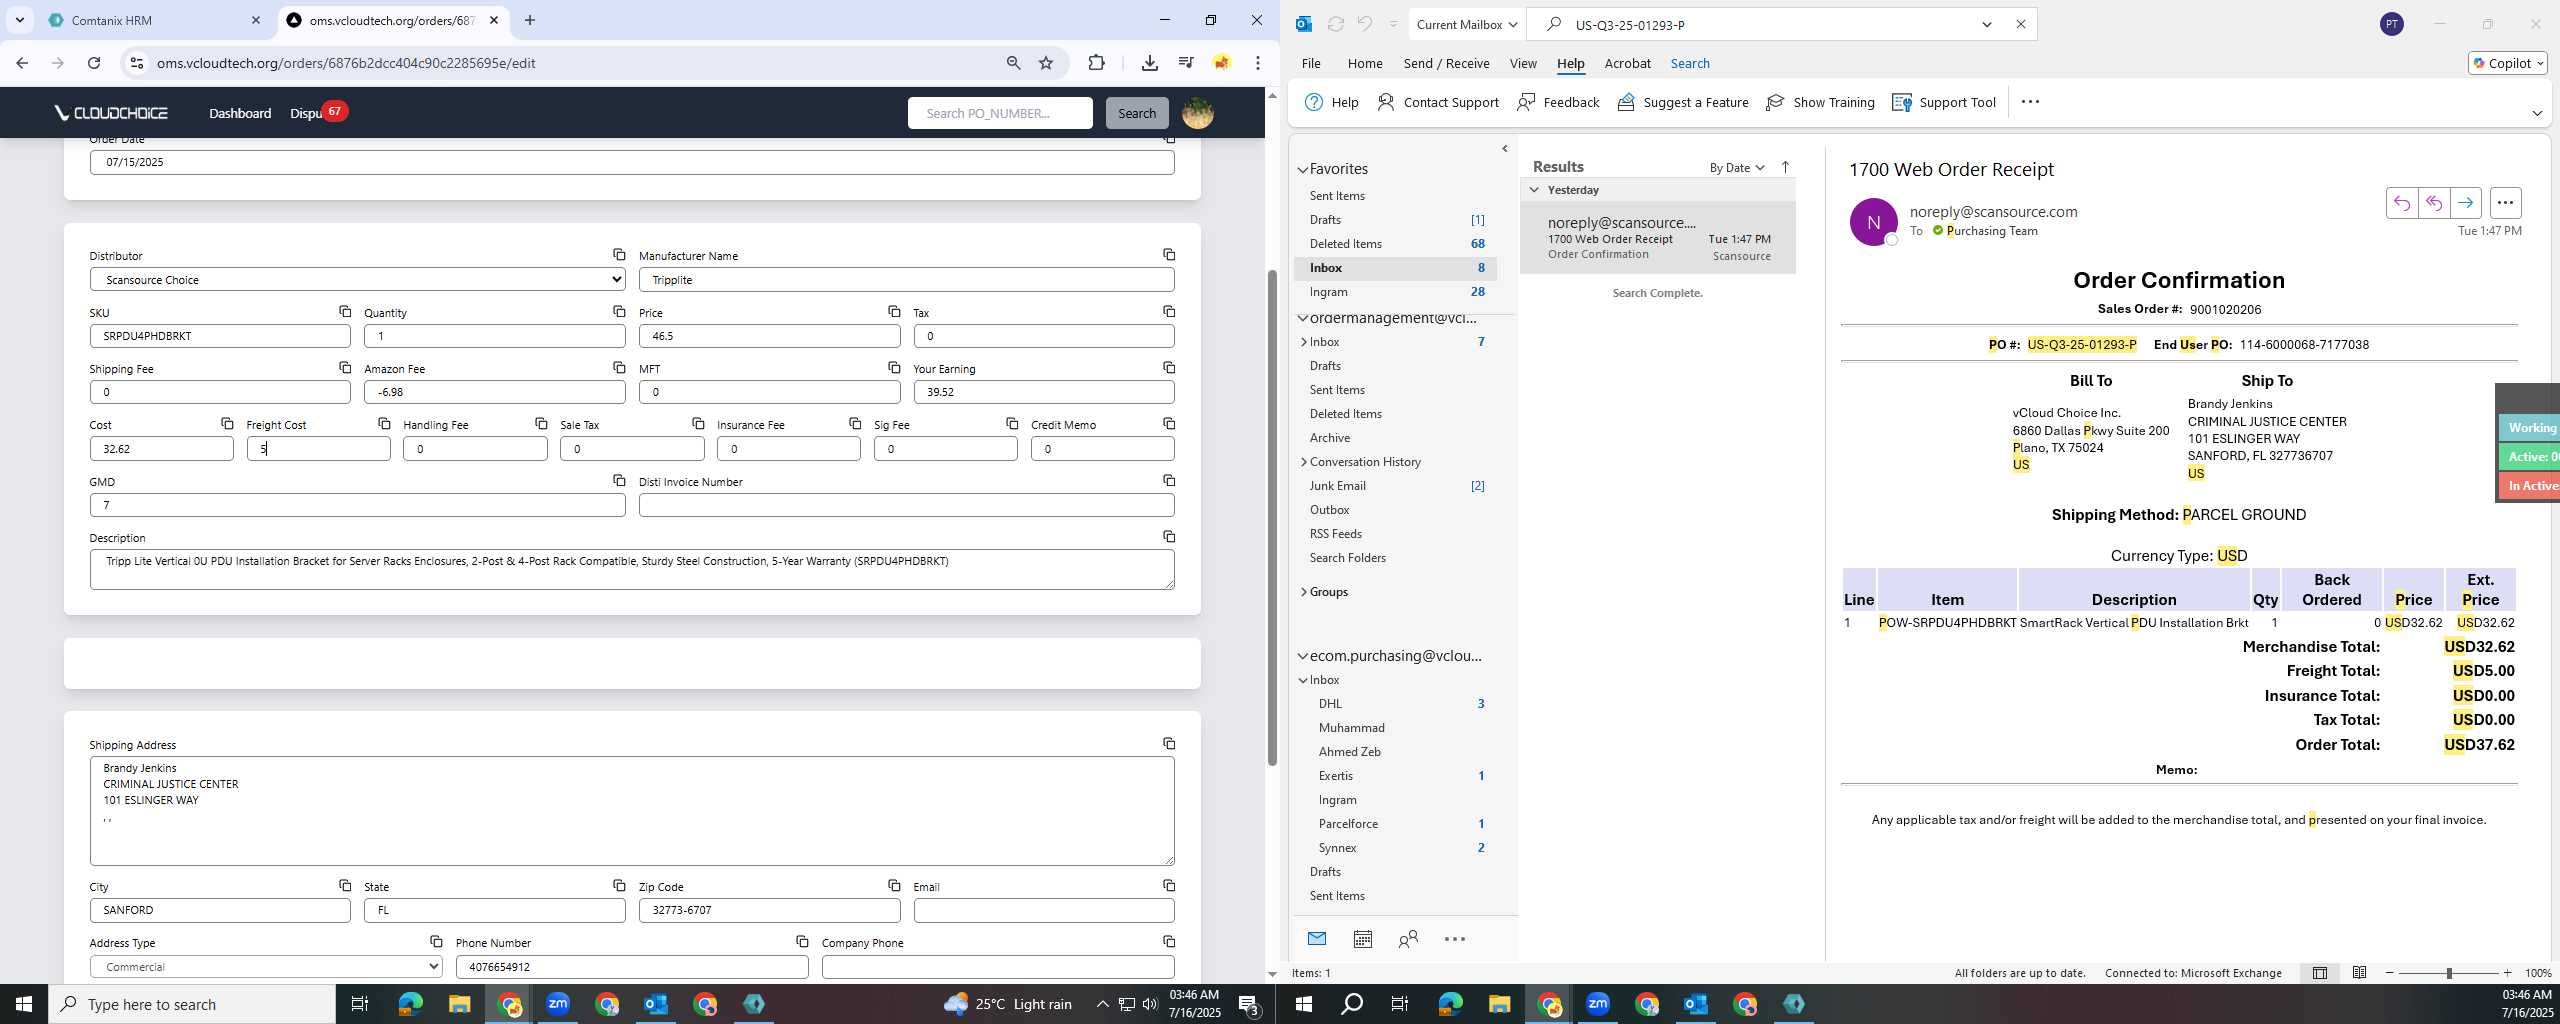2560x1024 pixels.
Task: Open Outlook File menu
Action: 1310,63
